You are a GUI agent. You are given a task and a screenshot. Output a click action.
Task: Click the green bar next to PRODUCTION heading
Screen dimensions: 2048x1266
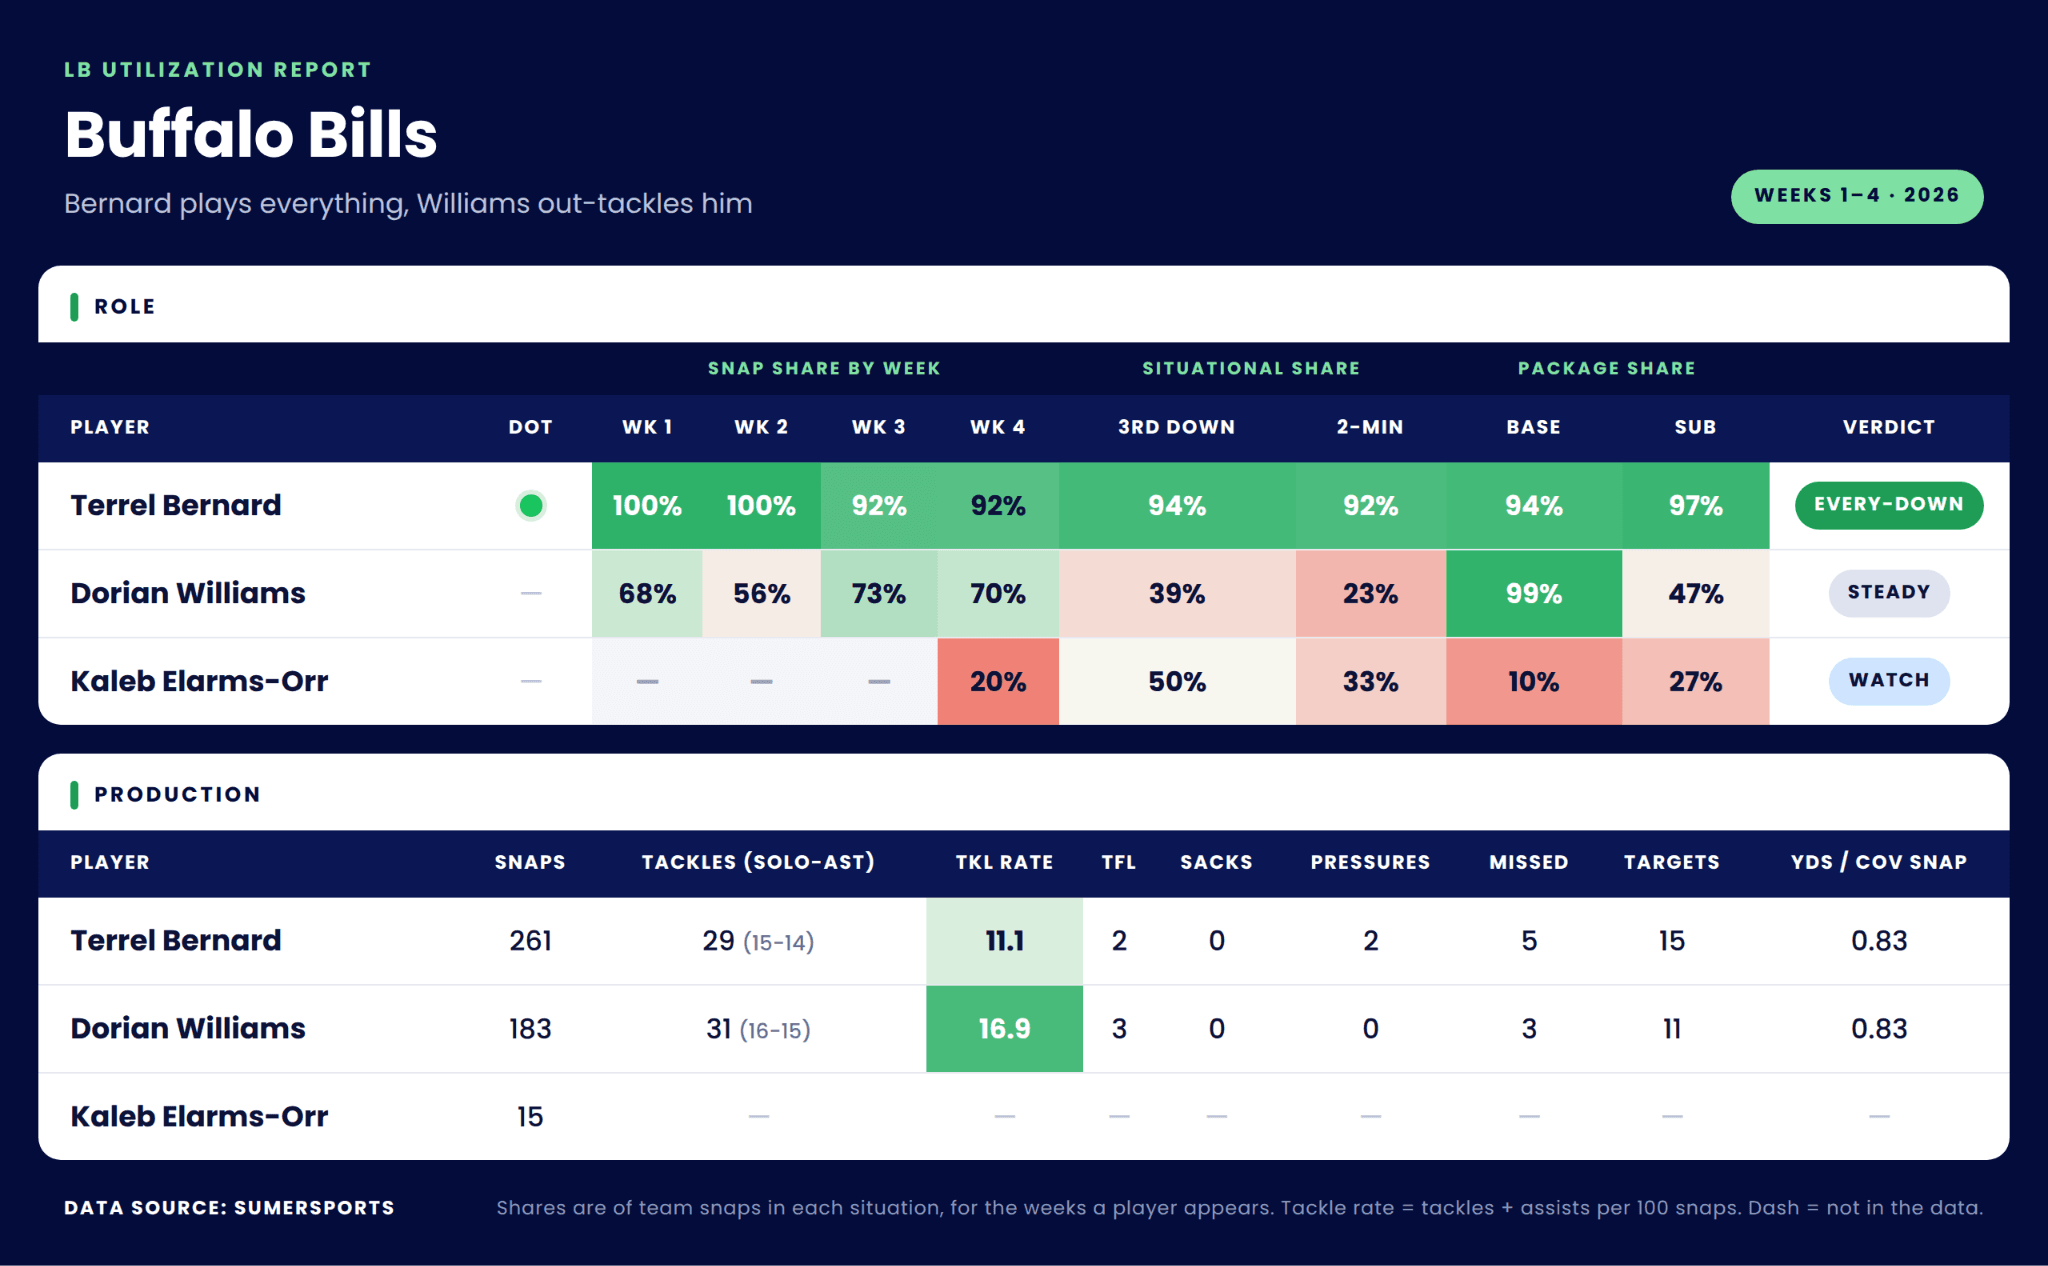[74, 795]
